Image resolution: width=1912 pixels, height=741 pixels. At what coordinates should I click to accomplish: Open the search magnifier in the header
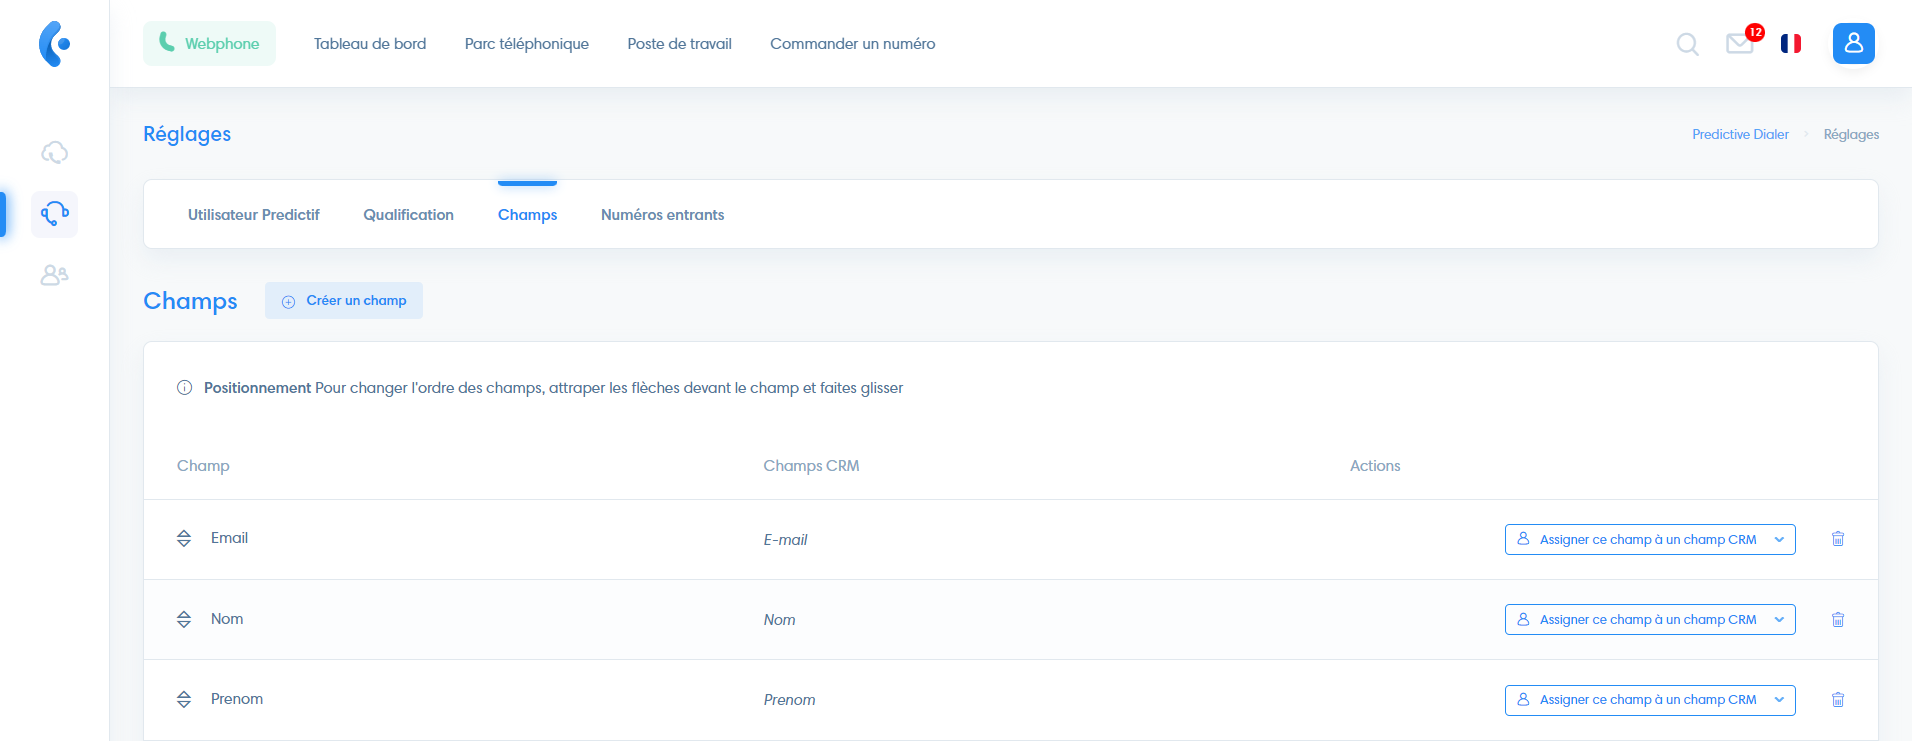point(1687,44)
